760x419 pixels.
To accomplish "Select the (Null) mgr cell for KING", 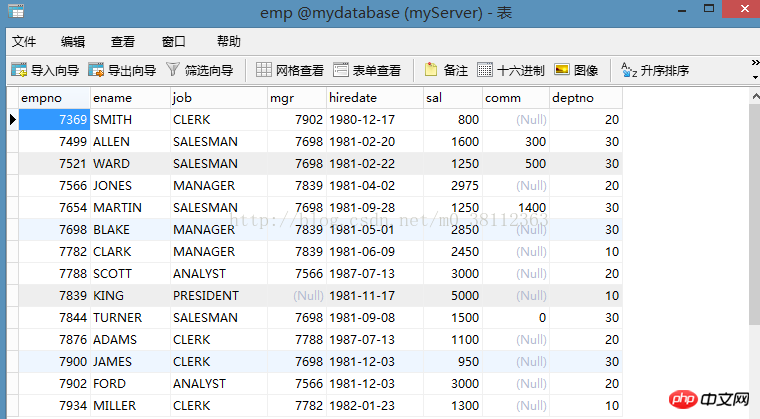I will click(x=297, y=295).
